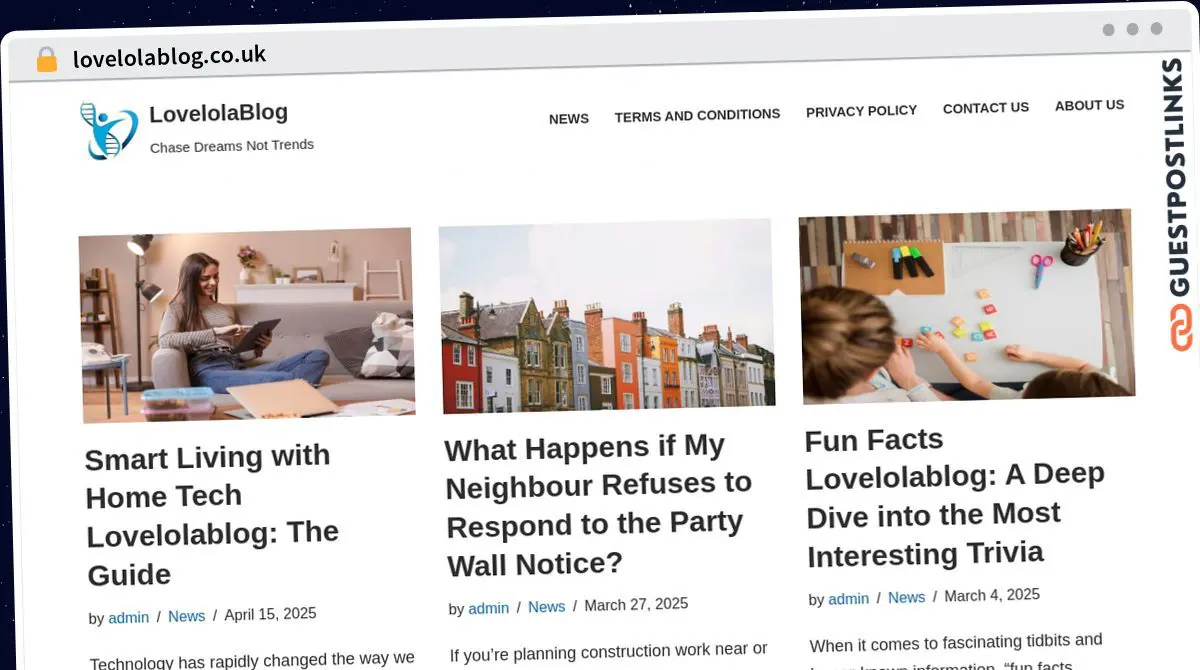Open the Smart Living with Home Tech article

(212, 516)
